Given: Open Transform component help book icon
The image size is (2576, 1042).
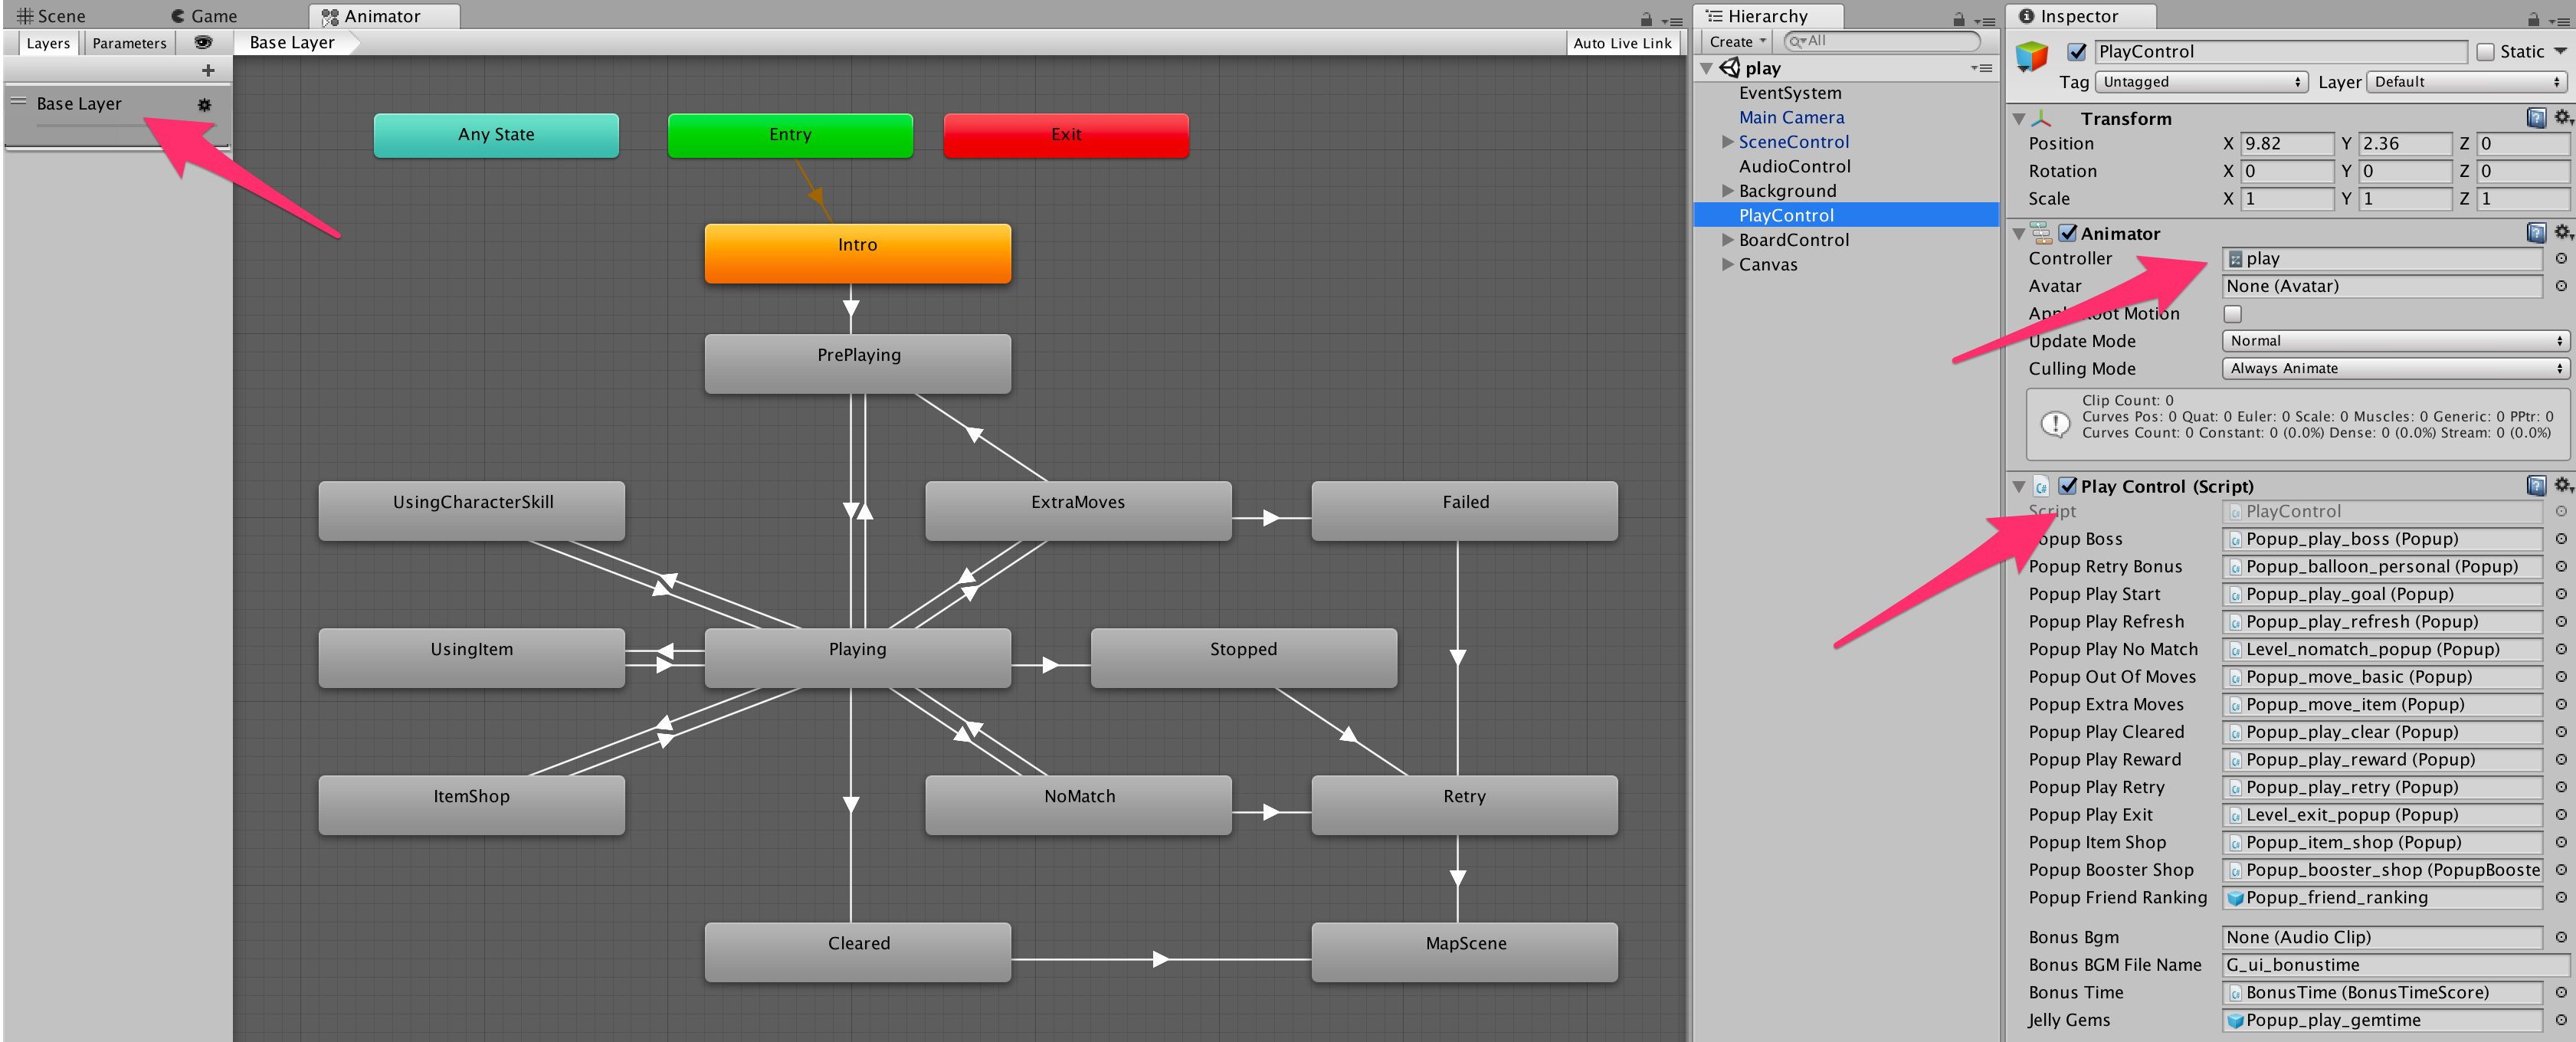Looking at the screenshot, I should click(x=2536, y=118).
